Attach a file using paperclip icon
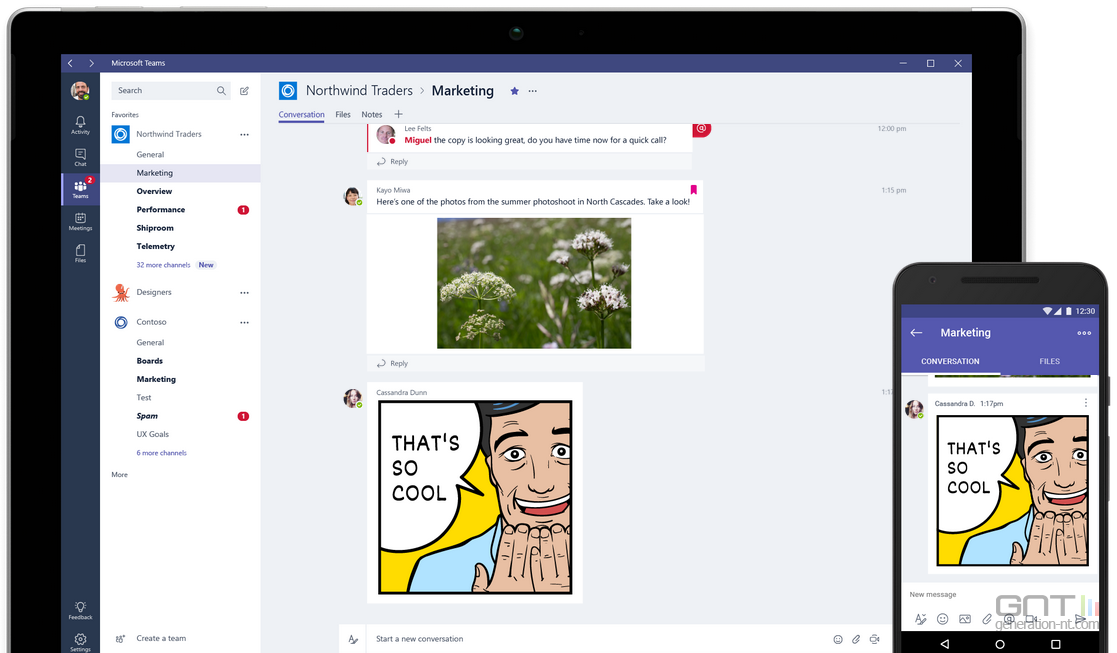The image size is (1117, 653). pos(856,639)
